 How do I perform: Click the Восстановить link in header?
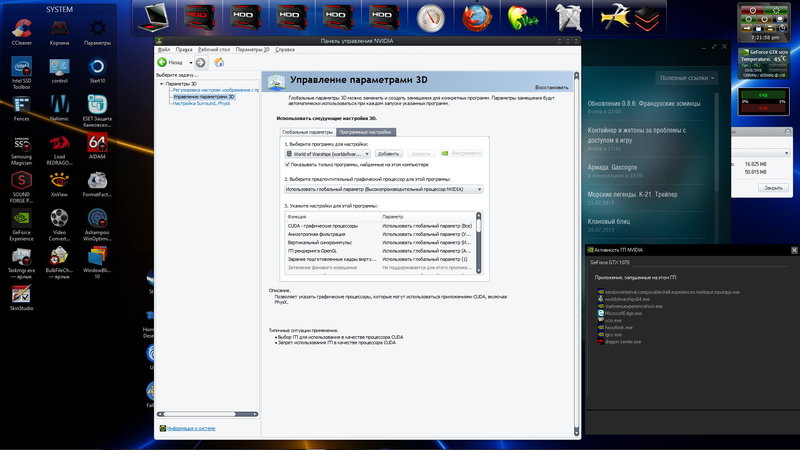pyautogui.click(x=552, y=87)
